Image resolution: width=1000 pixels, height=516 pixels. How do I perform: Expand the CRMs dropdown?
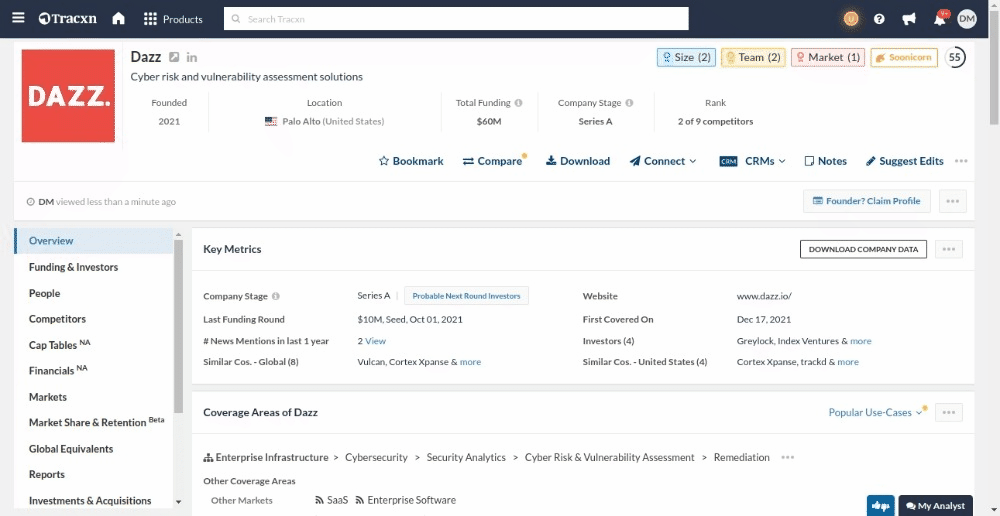753,161
